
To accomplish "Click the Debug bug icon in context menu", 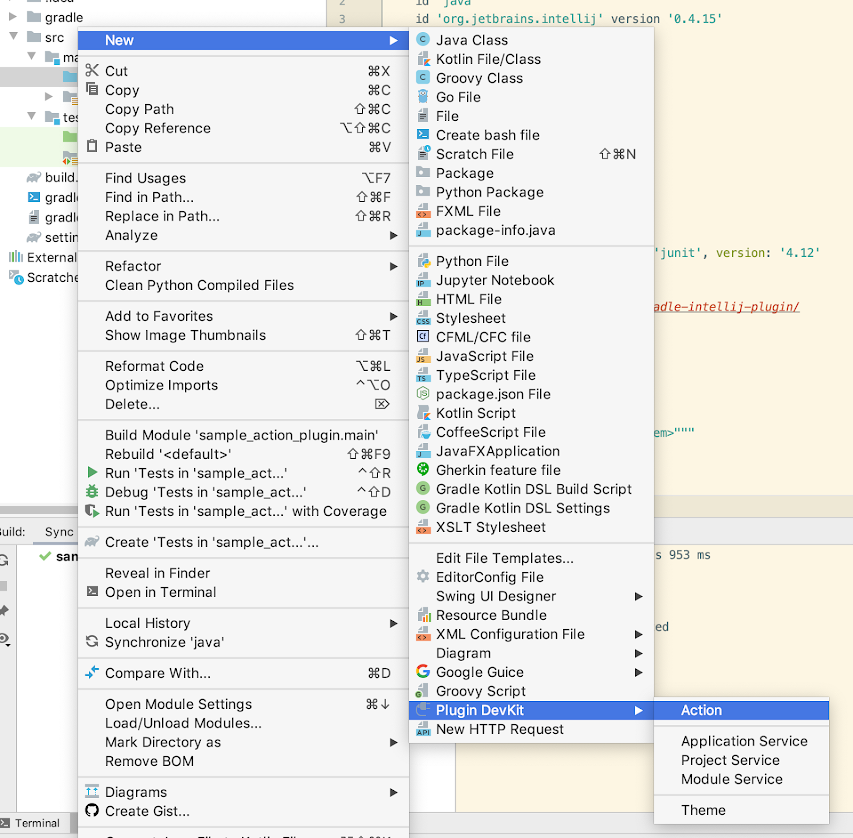I will (92, 492).
